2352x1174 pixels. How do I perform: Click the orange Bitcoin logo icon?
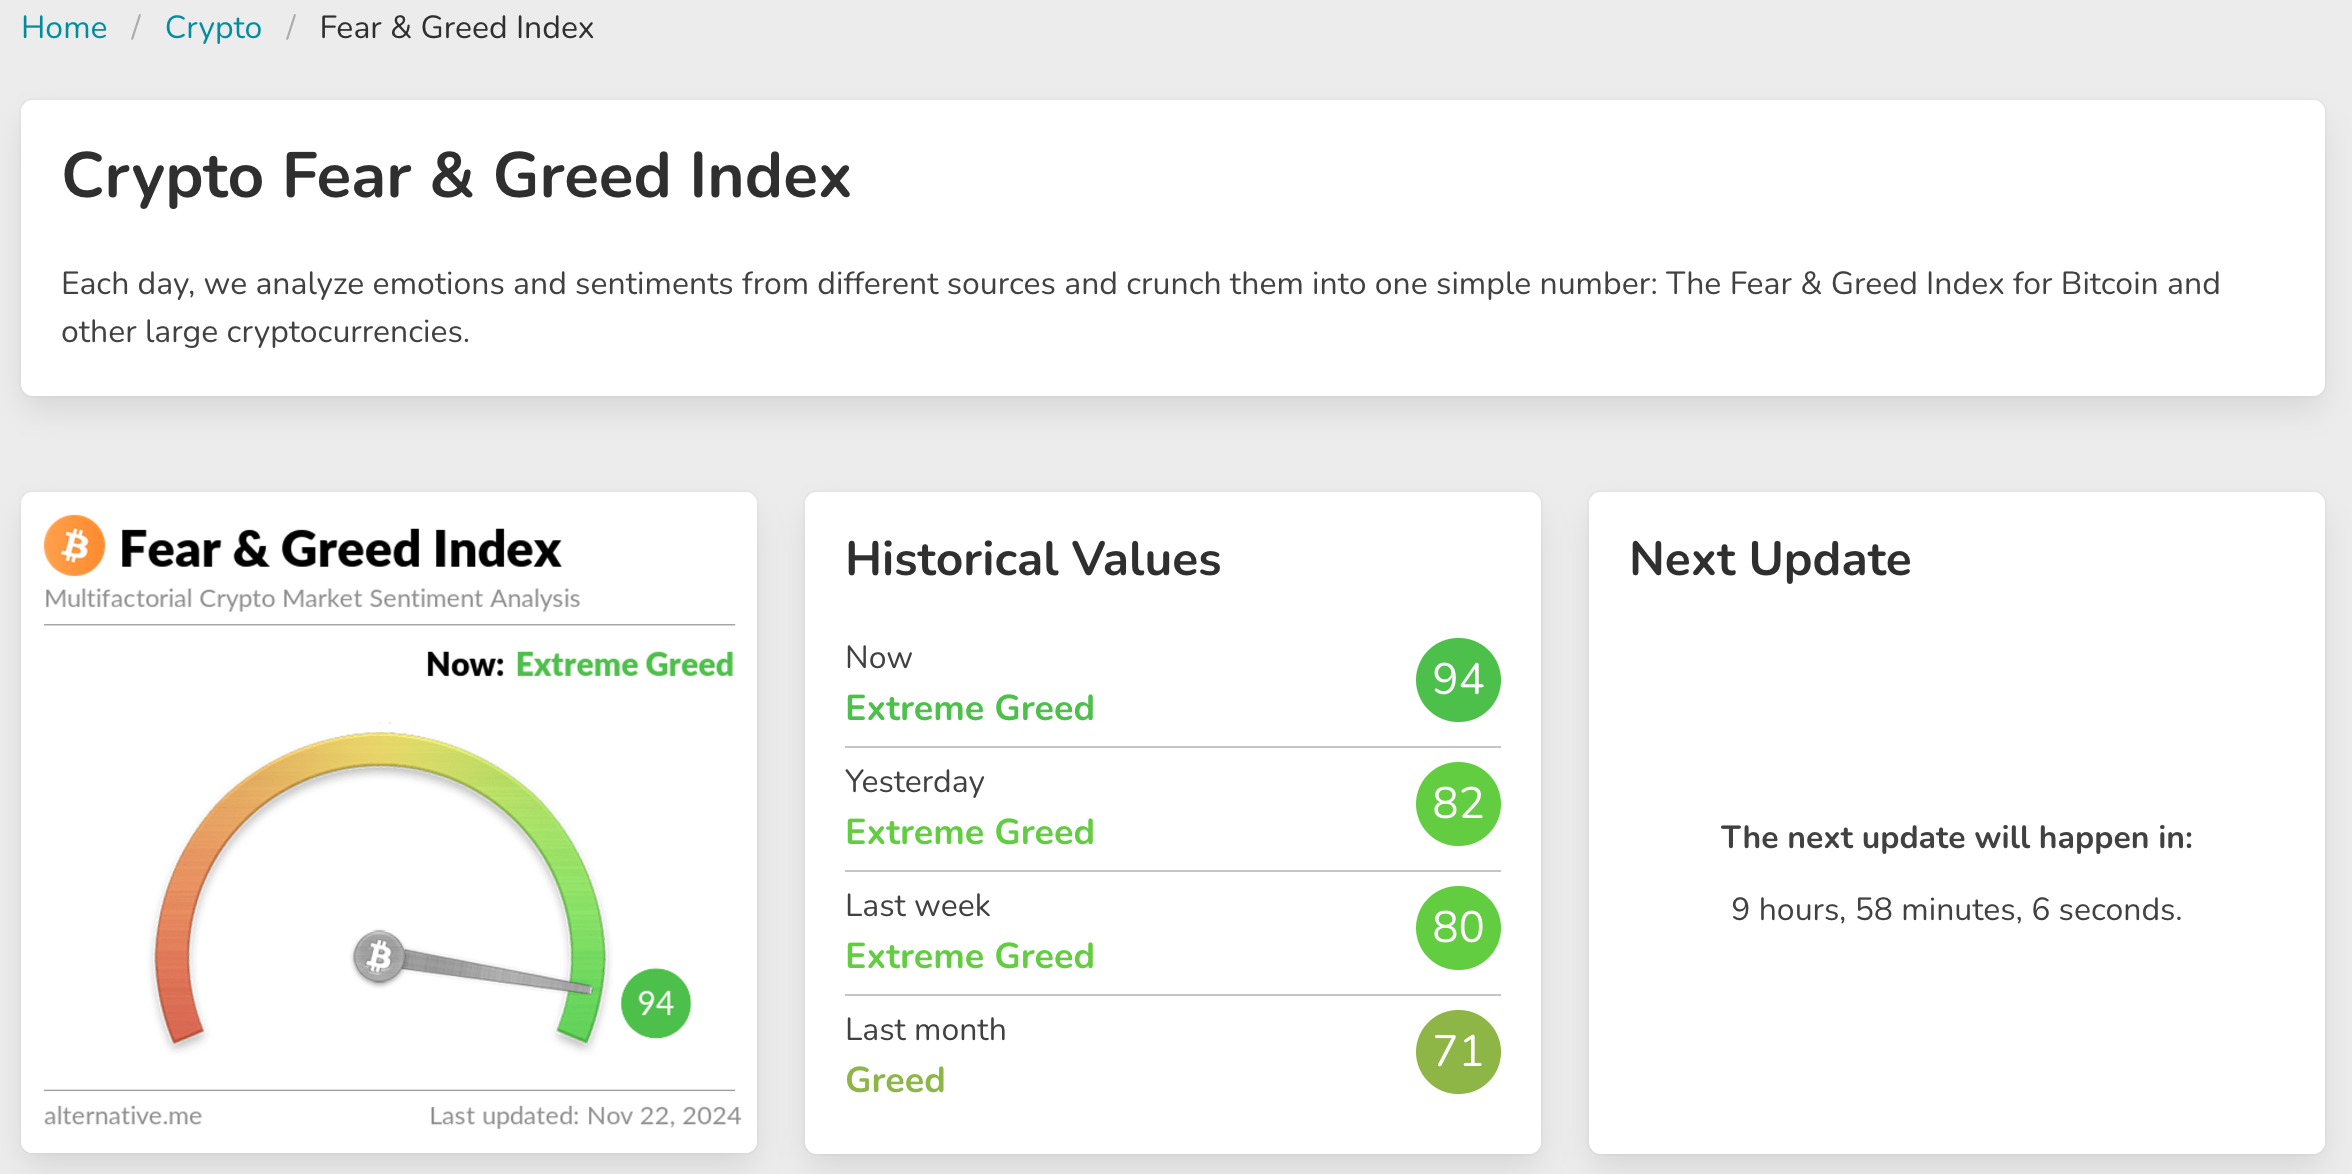(74, 546)
